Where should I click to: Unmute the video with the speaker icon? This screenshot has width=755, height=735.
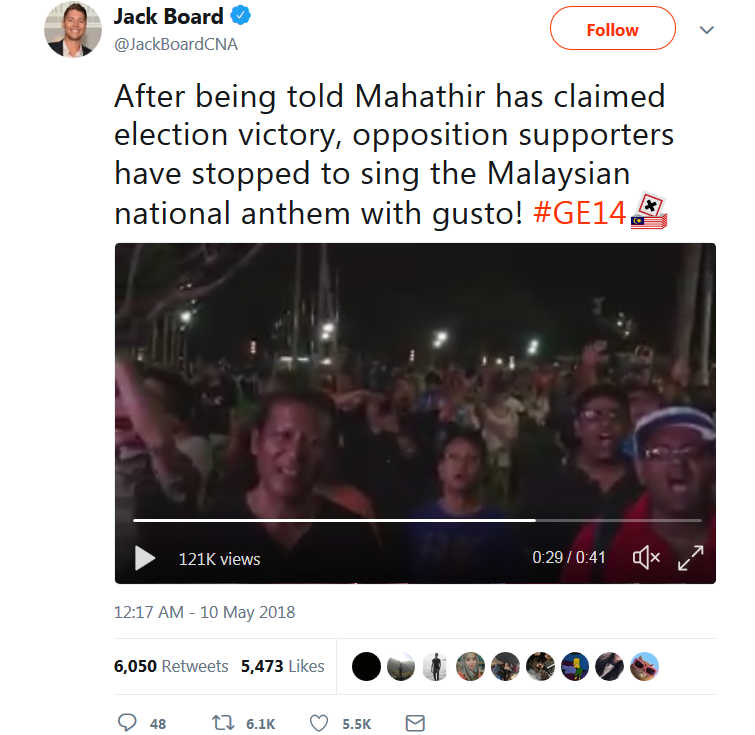coord(646,558)
